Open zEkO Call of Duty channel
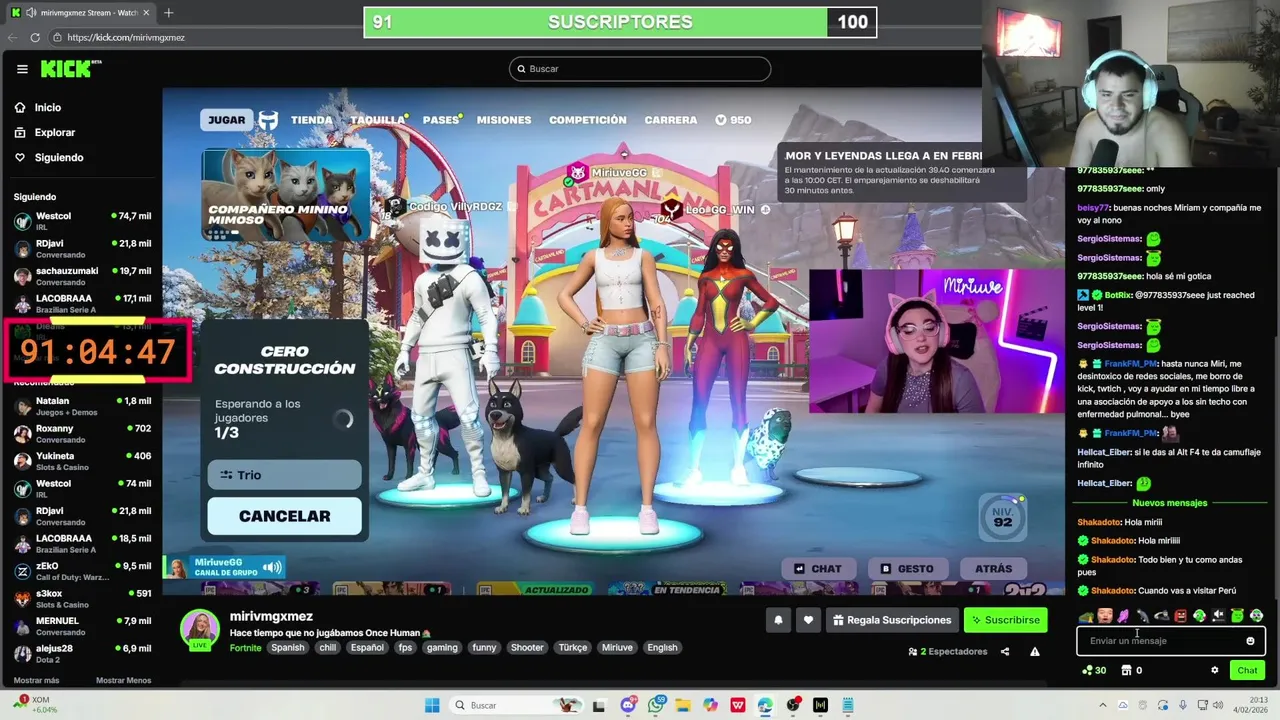 click(82, 571)
